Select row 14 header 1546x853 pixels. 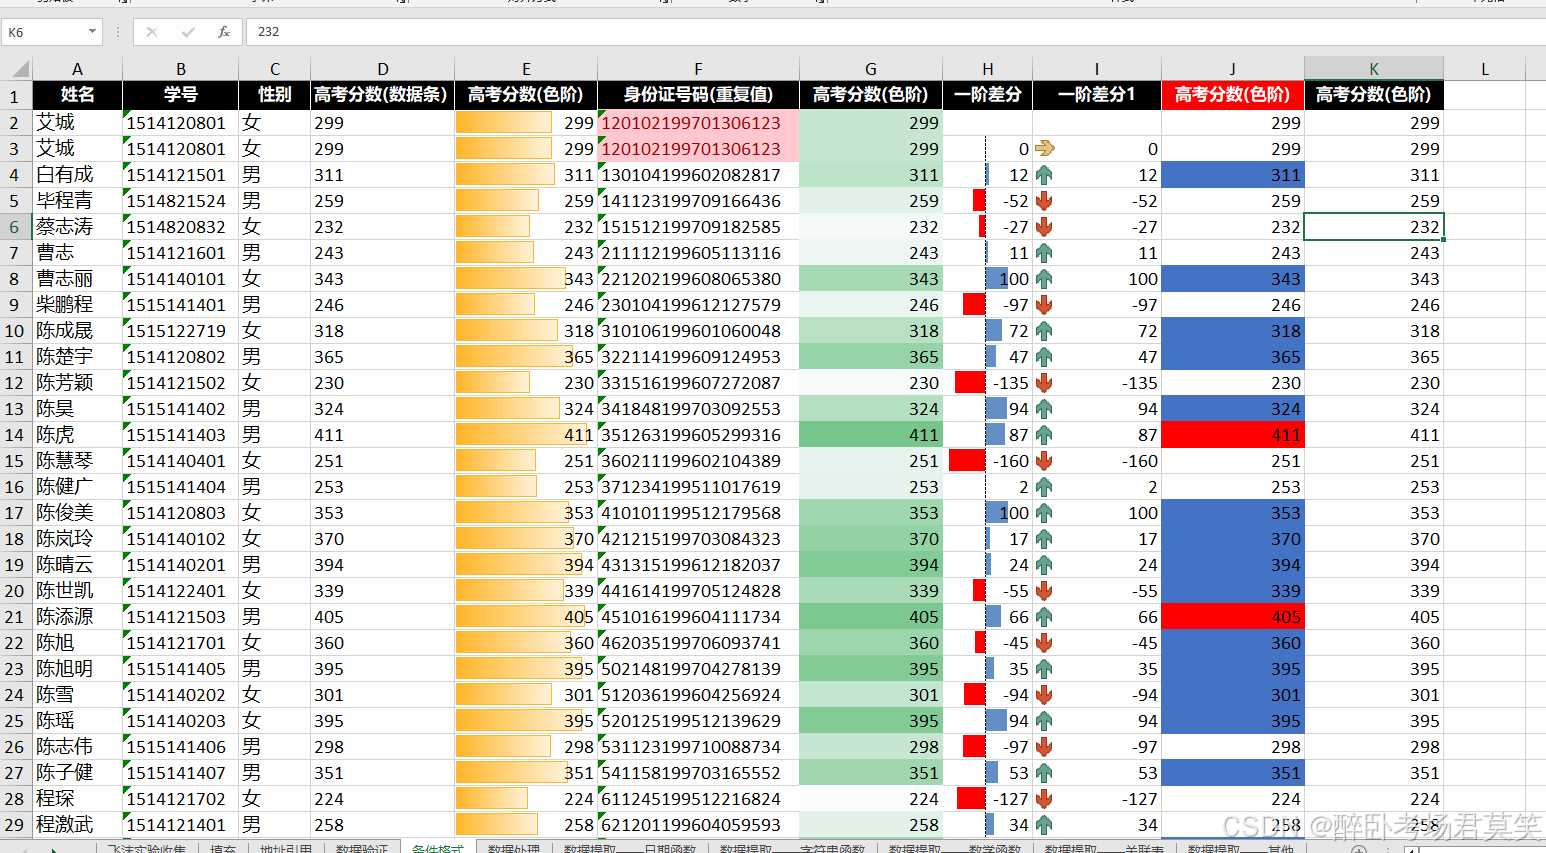click(15, 434)
